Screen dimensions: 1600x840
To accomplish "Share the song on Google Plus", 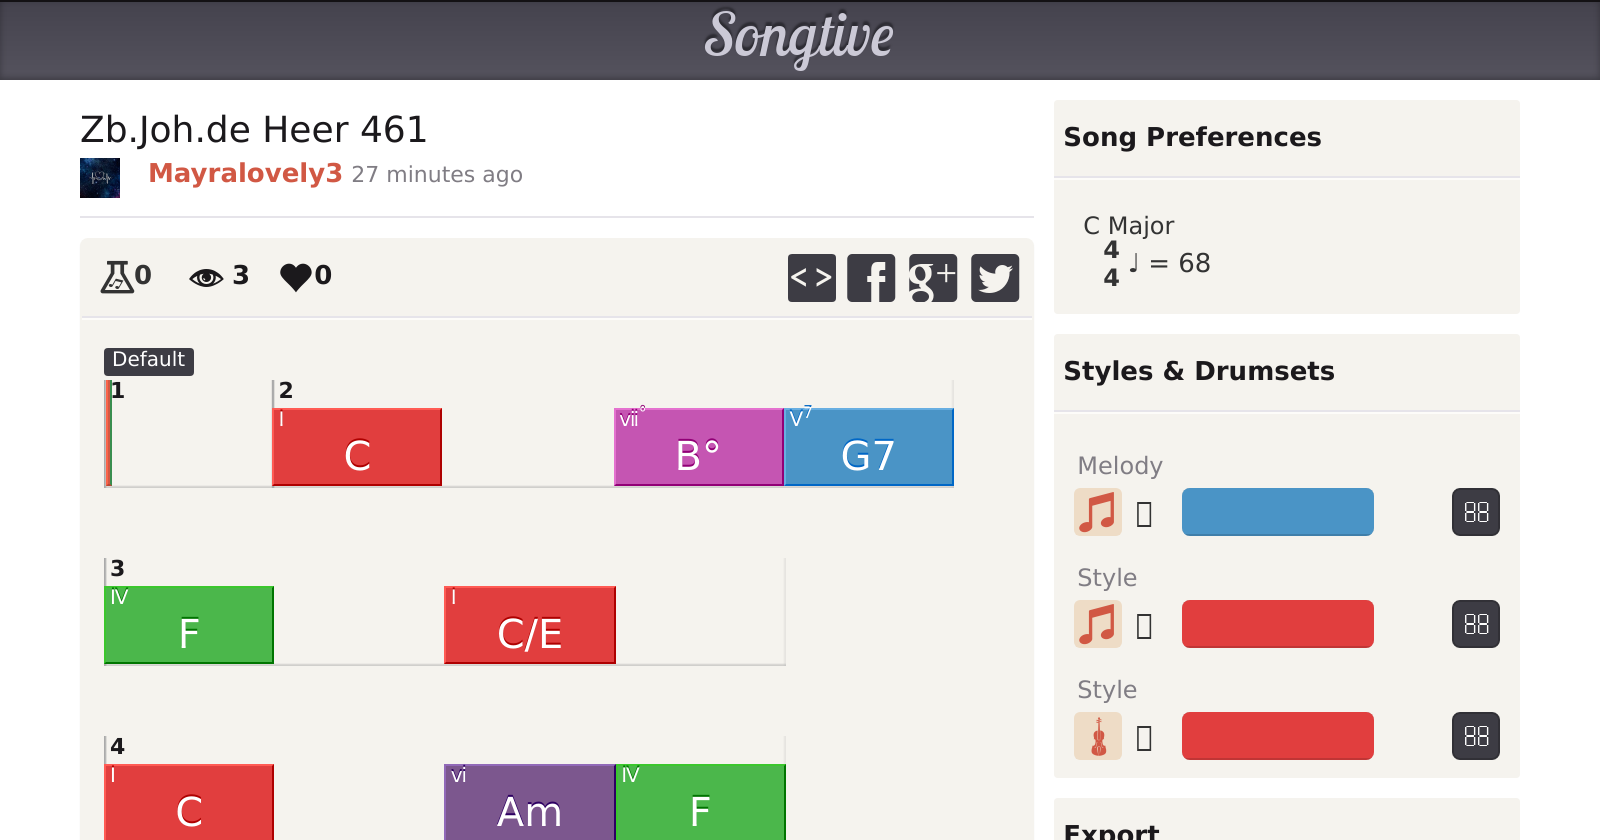I will click(x=933, y=278).
